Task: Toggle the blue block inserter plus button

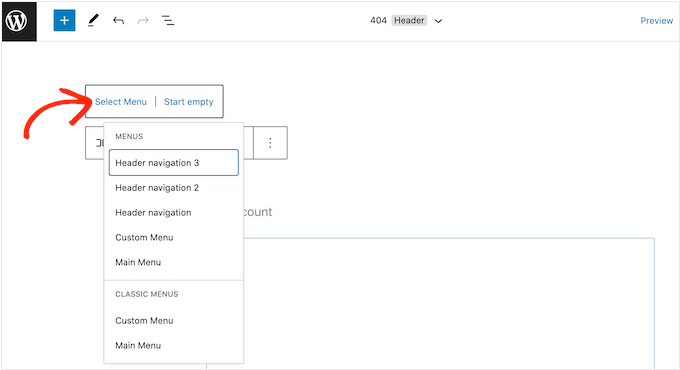Action: click(64, 20)
